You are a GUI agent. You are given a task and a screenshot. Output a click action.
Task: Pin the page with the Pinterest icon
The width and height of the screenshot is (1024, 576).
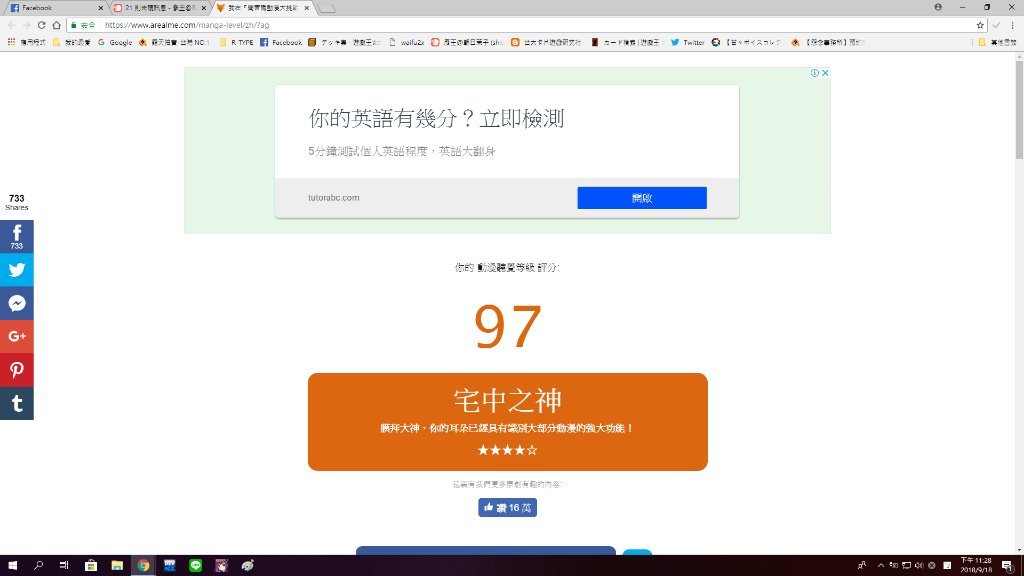tap(17, 370)
